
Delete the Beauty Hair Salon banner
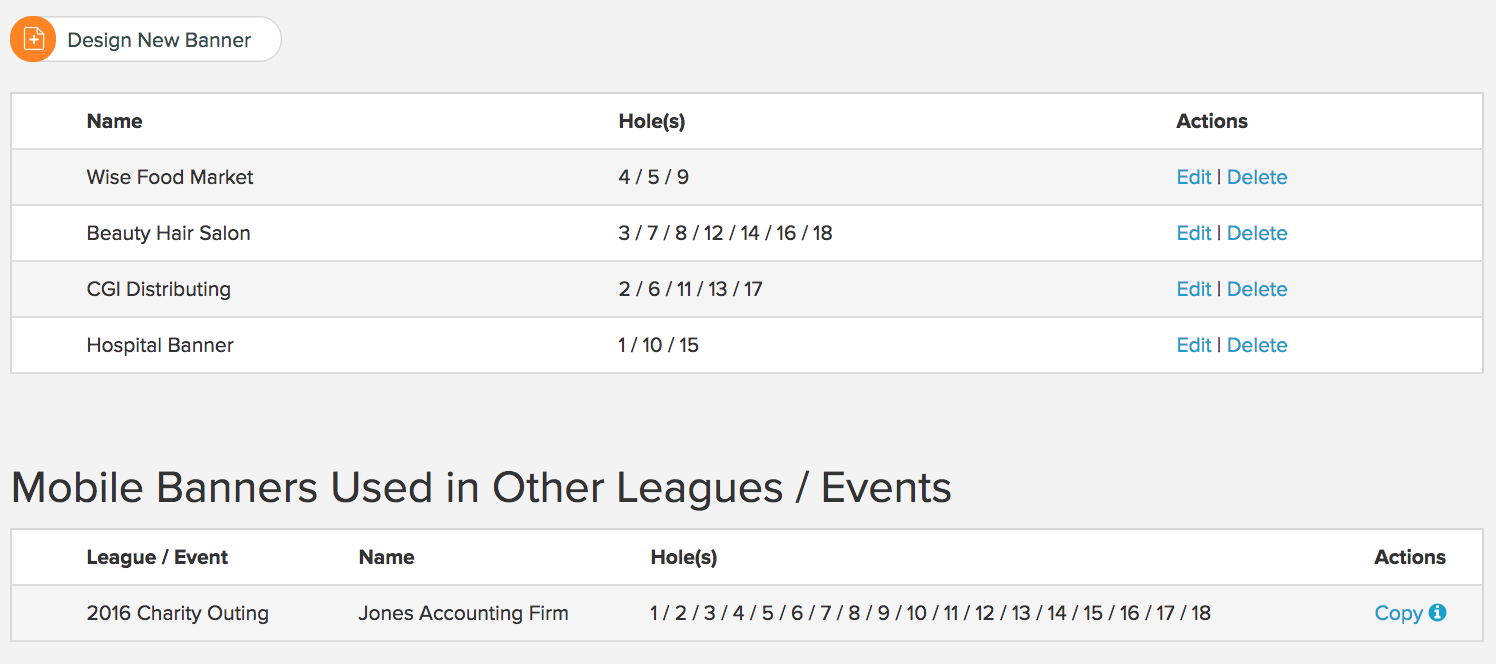point(1257,233)
